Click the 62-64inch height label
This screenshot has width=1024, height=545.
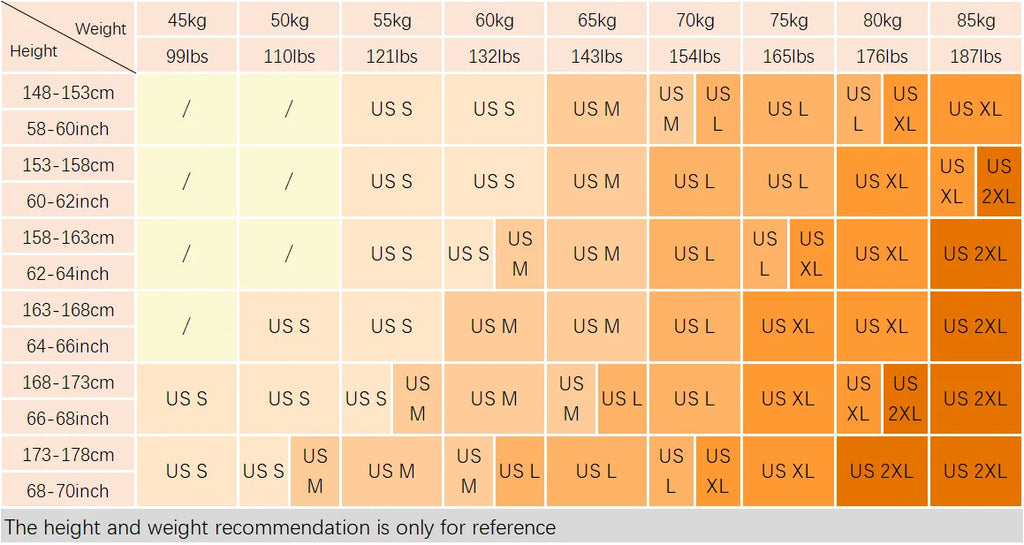pos(68,273)
